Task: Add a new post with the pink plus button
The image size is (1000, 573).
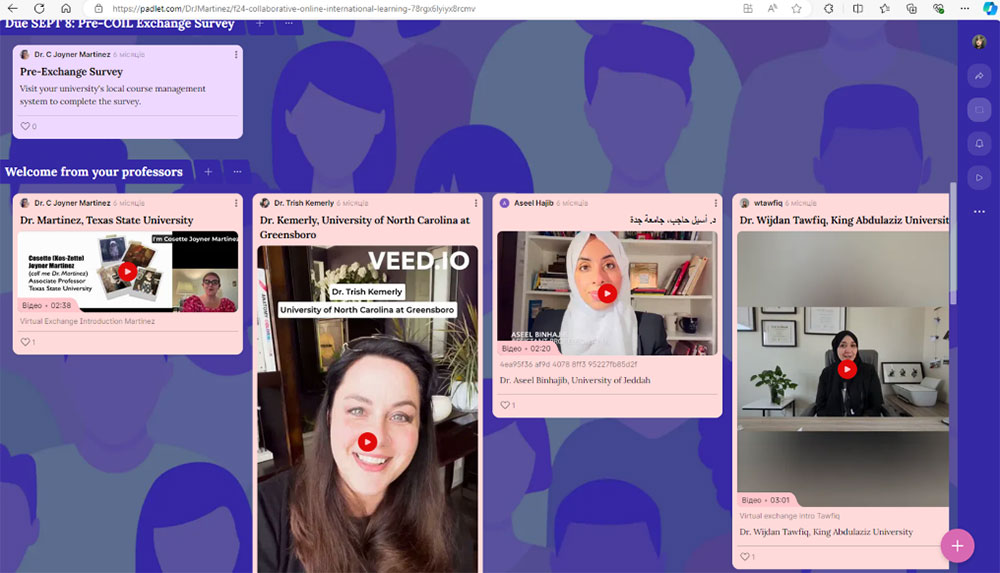Action: [x=957, y=546]
